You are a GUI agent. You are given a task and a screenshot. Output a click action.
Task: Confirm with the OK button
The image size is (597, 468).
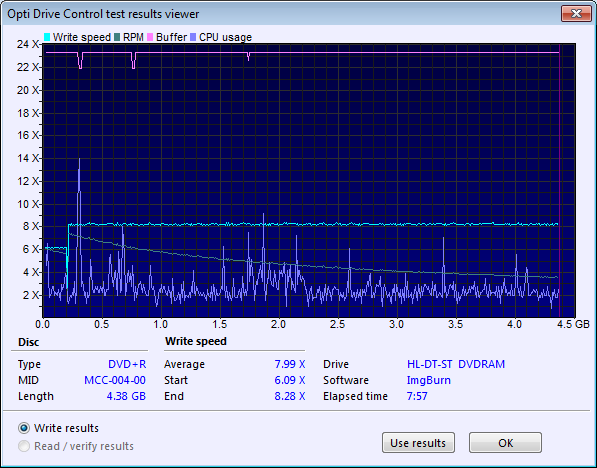(505, 443)
